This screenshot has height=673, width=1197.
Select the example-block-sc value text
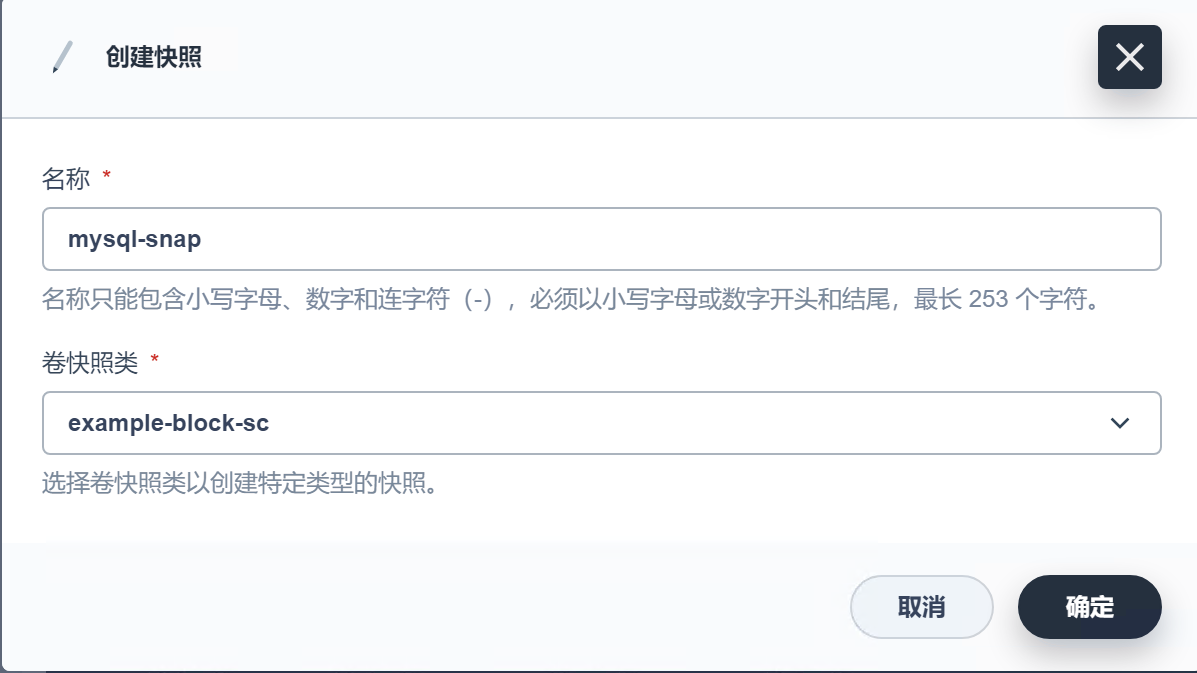tap(168, 423)
